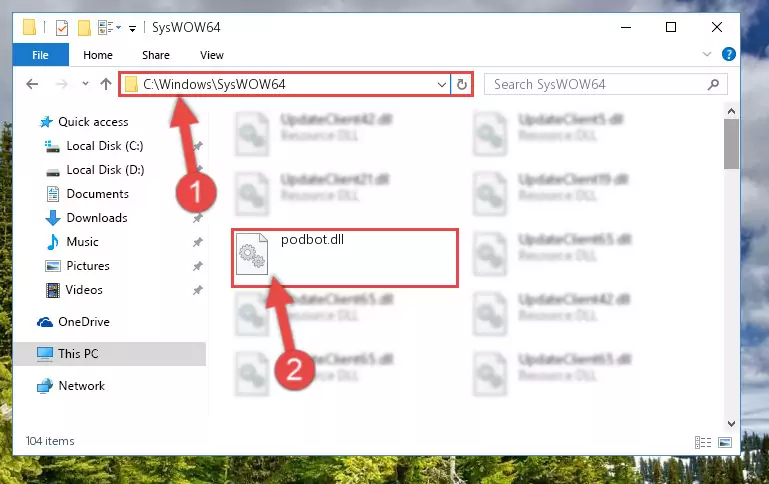
Task: Click the This PC monitor icon
Action: [45, 354]
